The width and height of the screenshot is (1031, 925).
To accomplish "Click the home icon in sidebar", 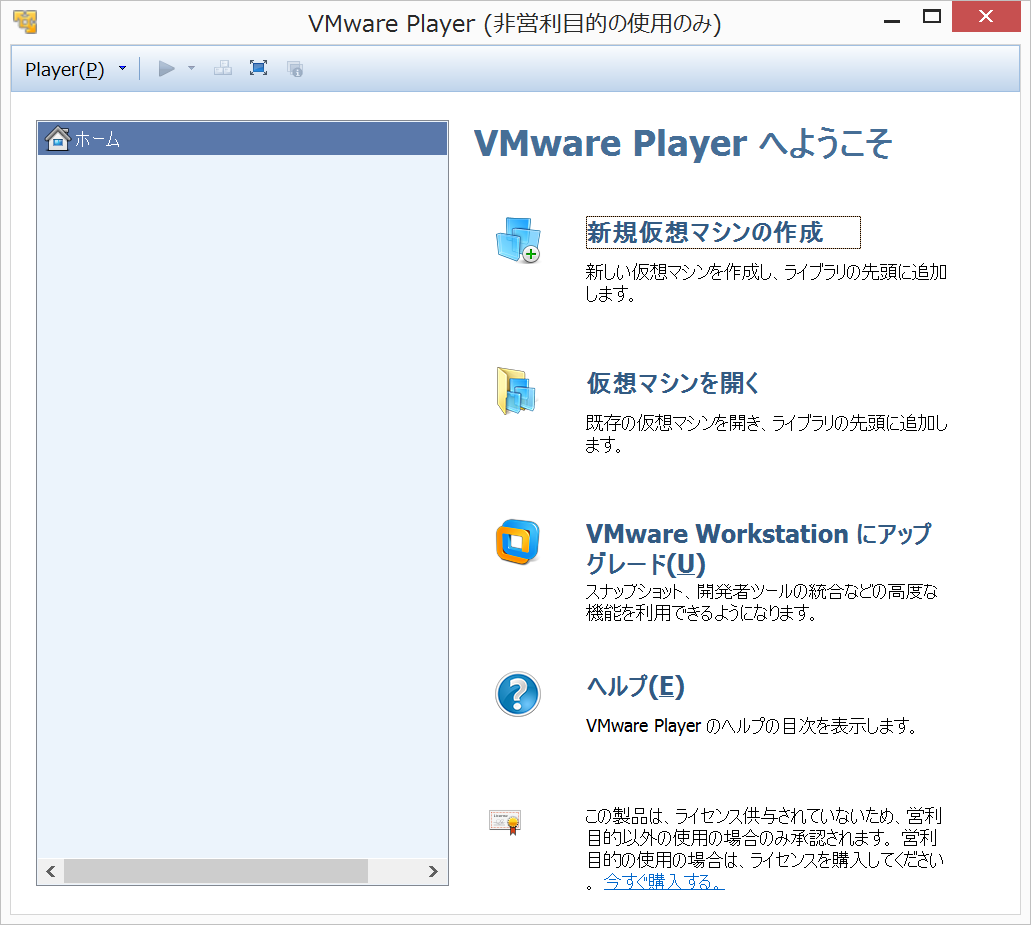I will pyautogui.click(x=57, y=139).
